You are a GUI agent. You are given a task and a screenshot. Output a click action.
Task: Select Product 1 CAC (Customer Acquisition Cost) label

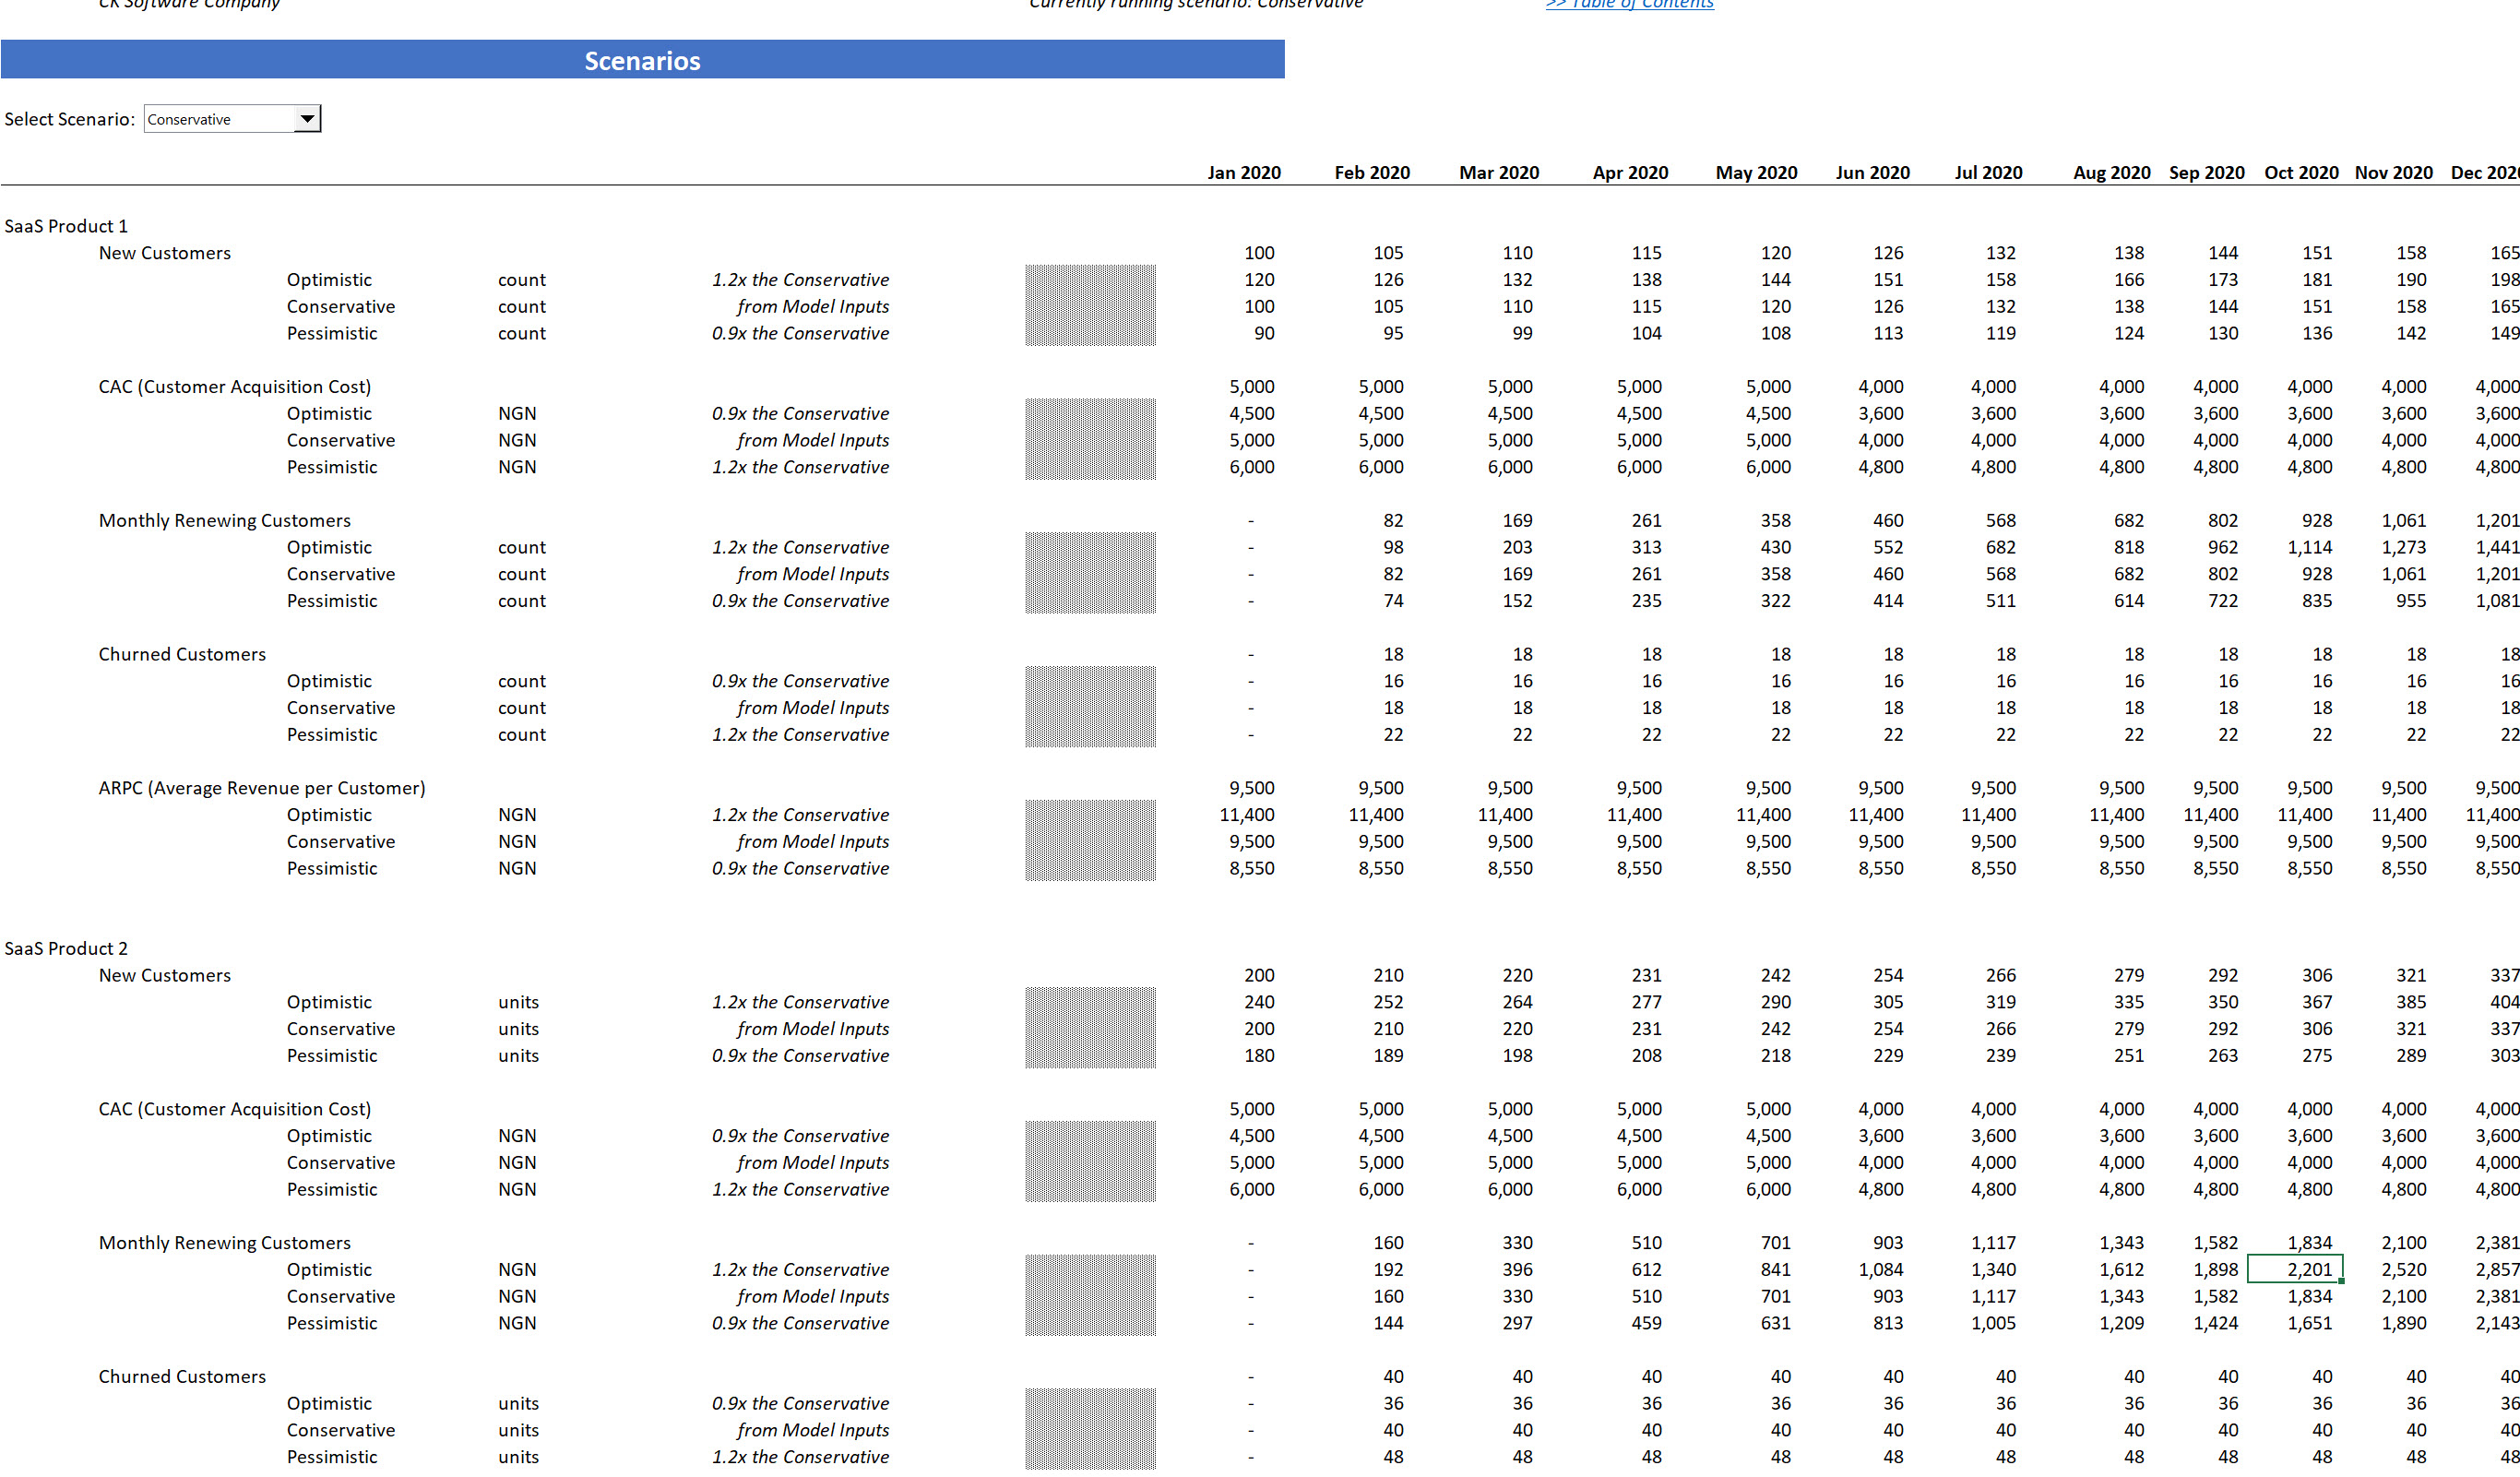click(235, 387)
